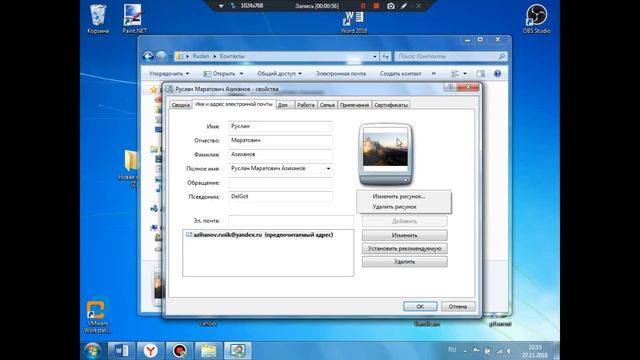Click the contact photo thumbnail
The height and width of the screenshot is (360, 640).
click(385, 148)
